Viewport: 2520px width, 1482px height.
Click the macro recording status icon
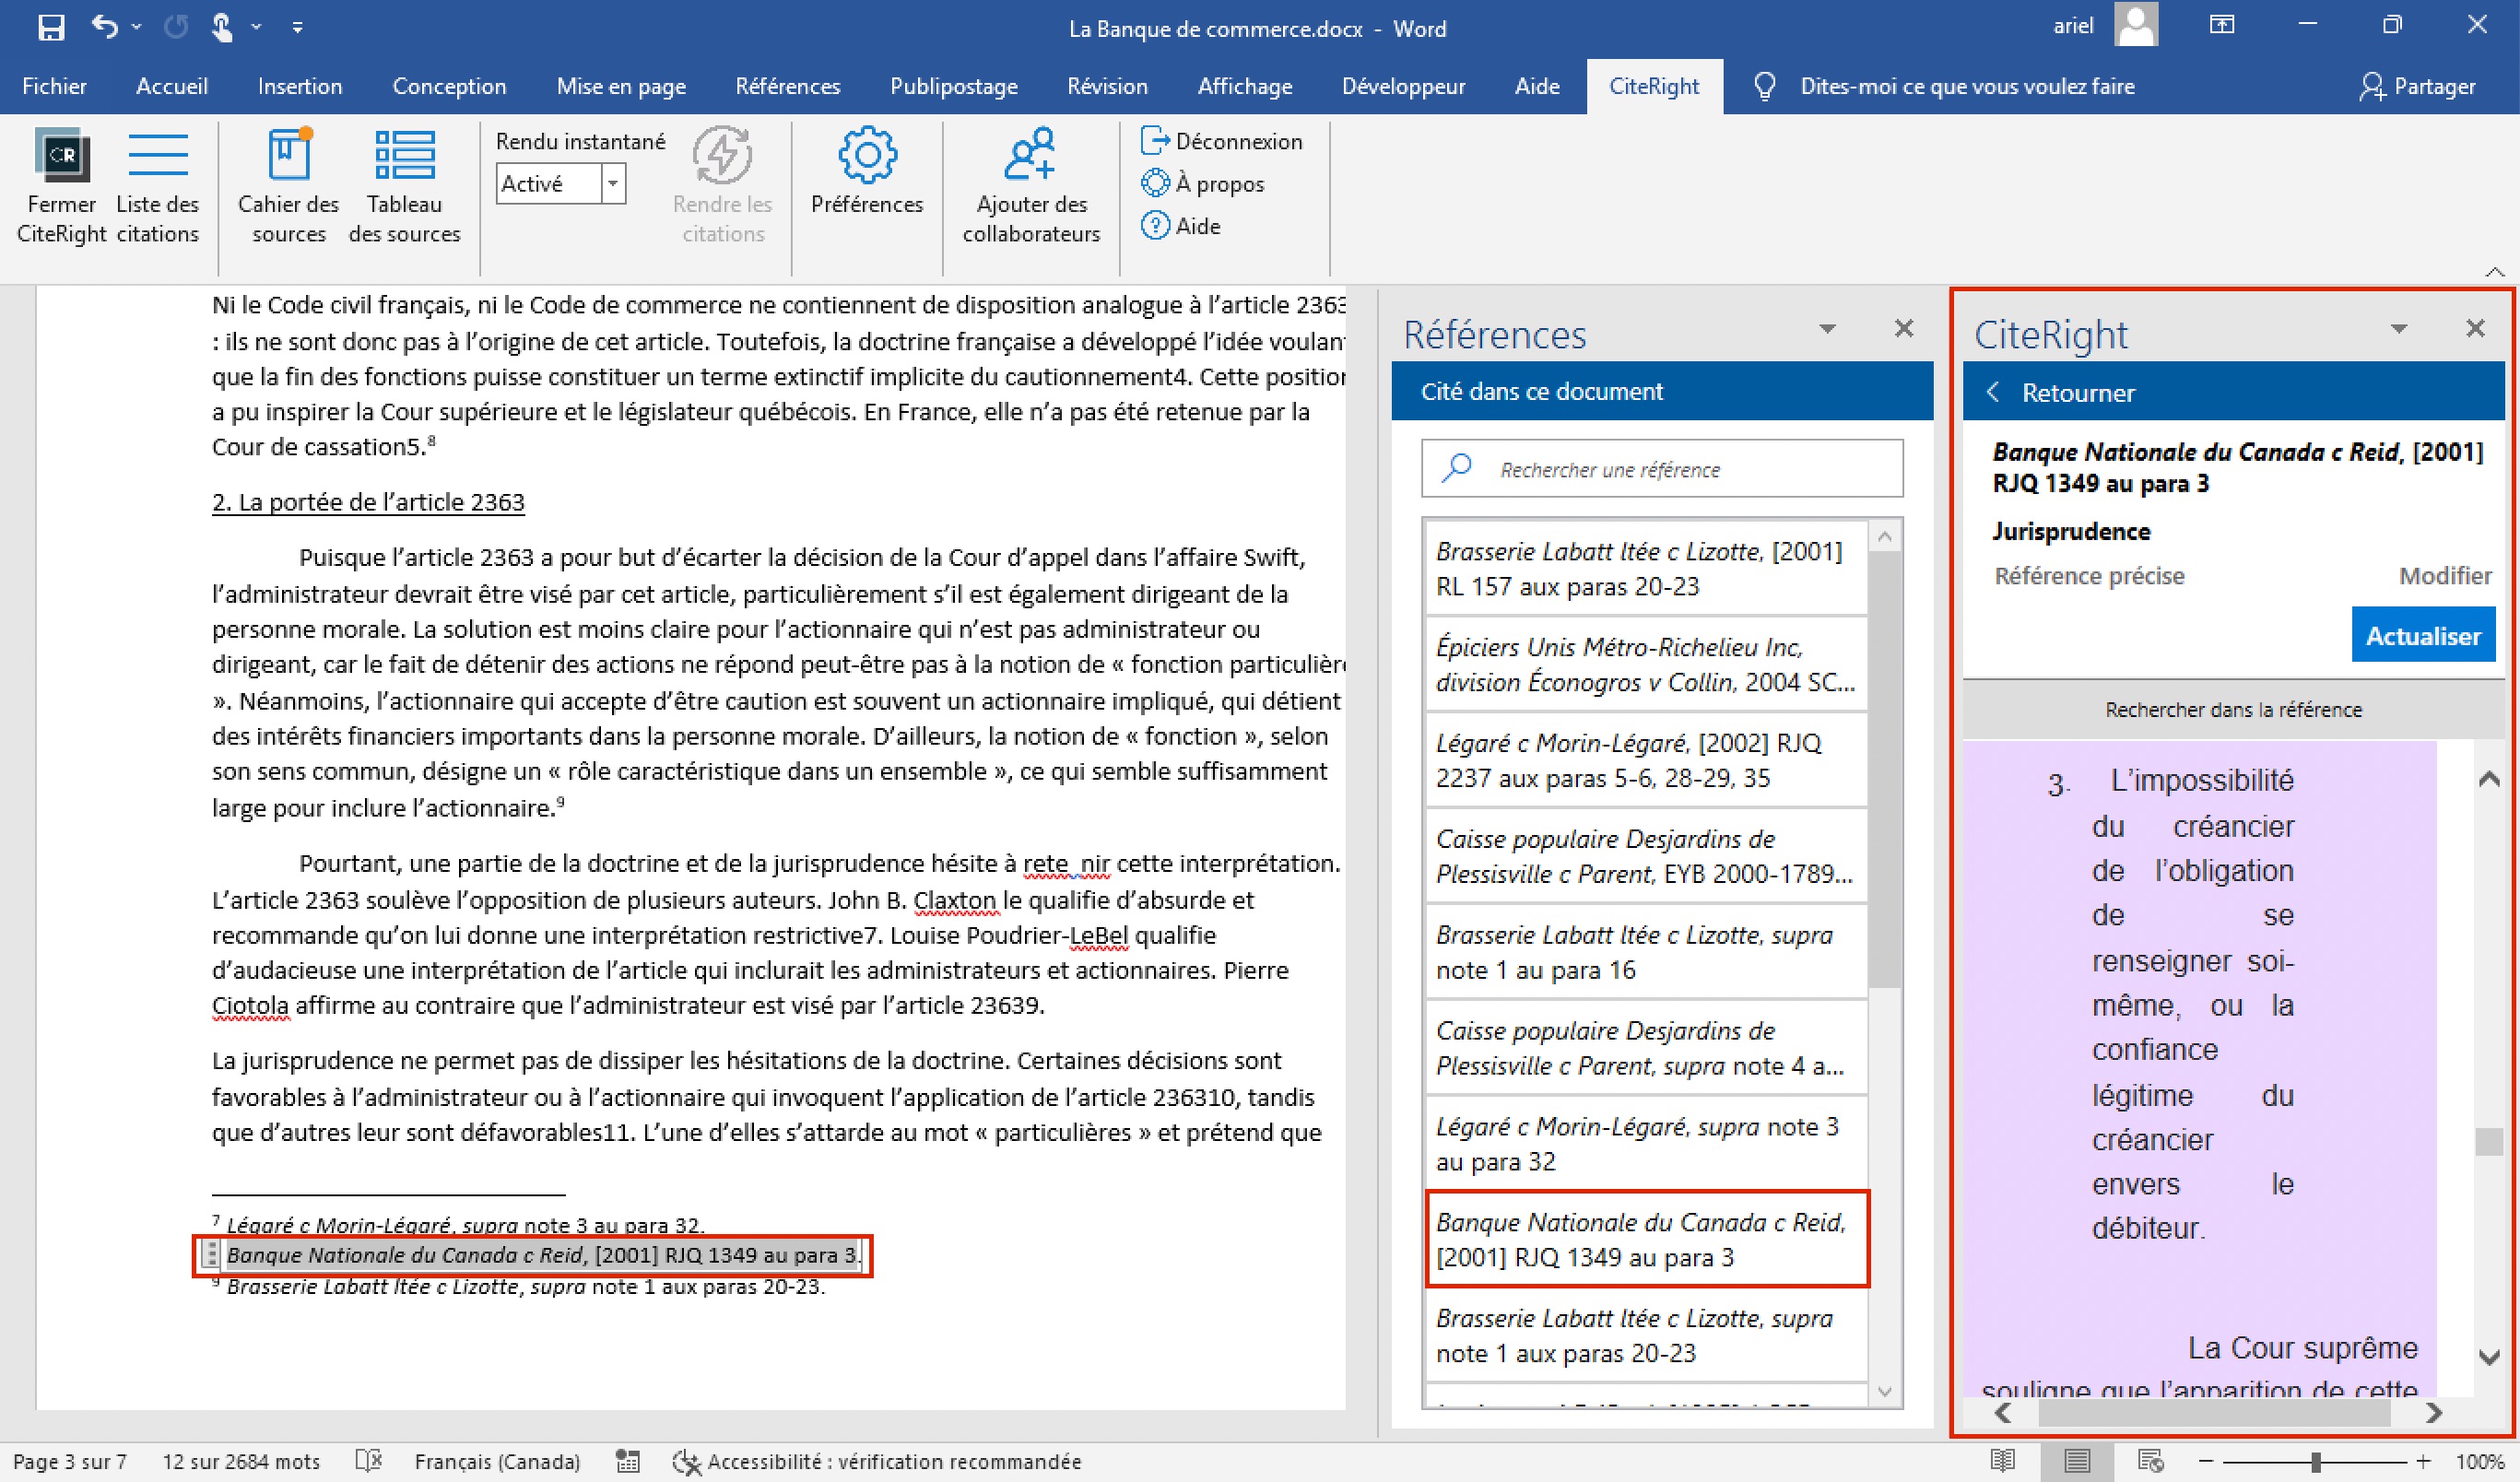coord(628,1461)
